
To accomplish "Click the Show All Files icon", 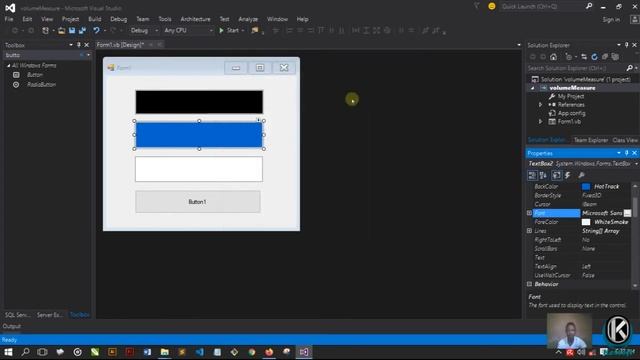I will coord(615,57).
